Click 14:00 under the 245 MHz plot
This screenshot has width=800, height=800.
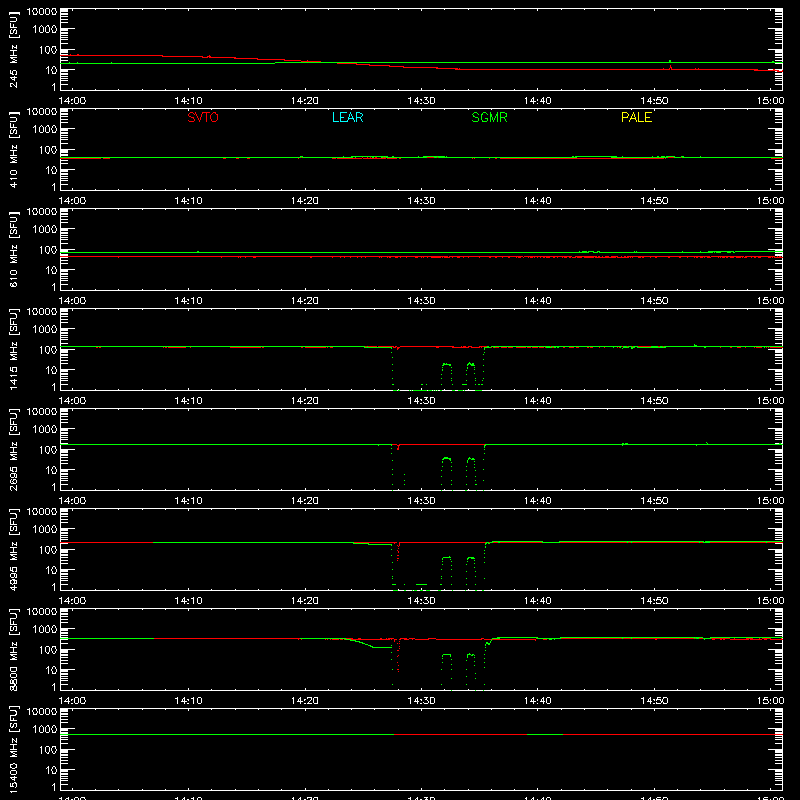(72, 101)
